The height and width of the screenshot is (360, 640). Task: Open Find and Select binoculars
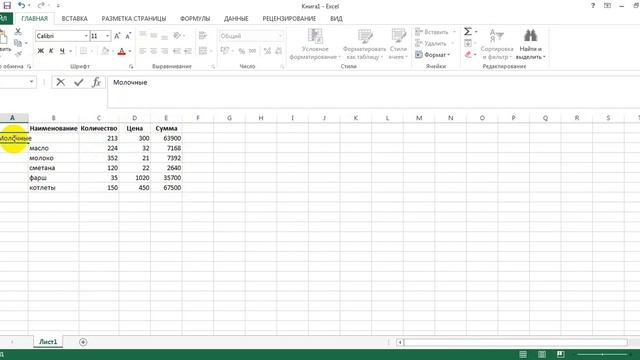click(530, 44)
